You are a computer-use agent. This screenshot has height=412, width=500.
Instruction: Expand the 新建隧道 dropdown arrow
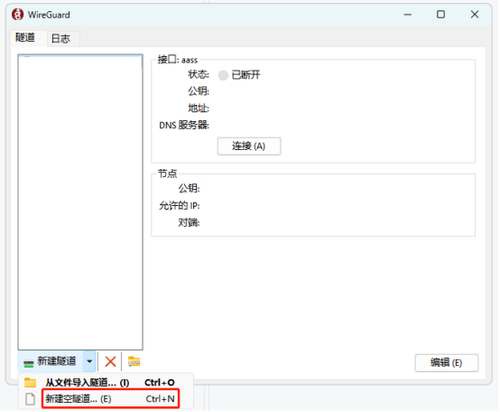click(x=89, y=361)
